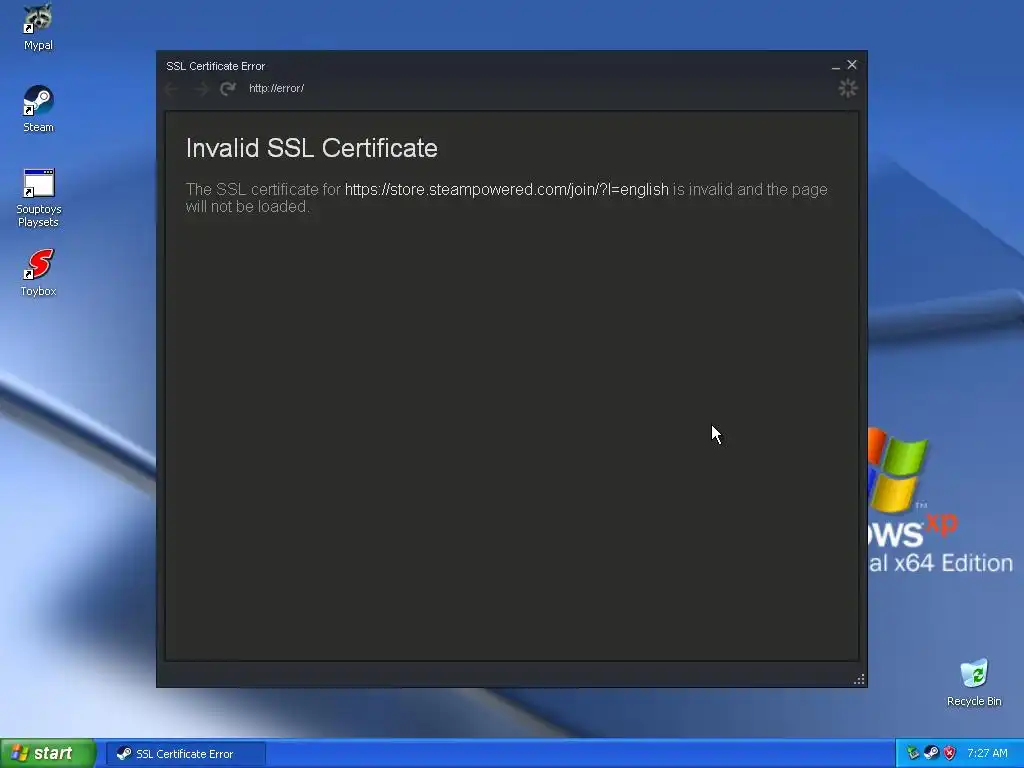Close the SSL Certificate Error window
Viewport: 1024px width, 768px height.
[852, 65]
